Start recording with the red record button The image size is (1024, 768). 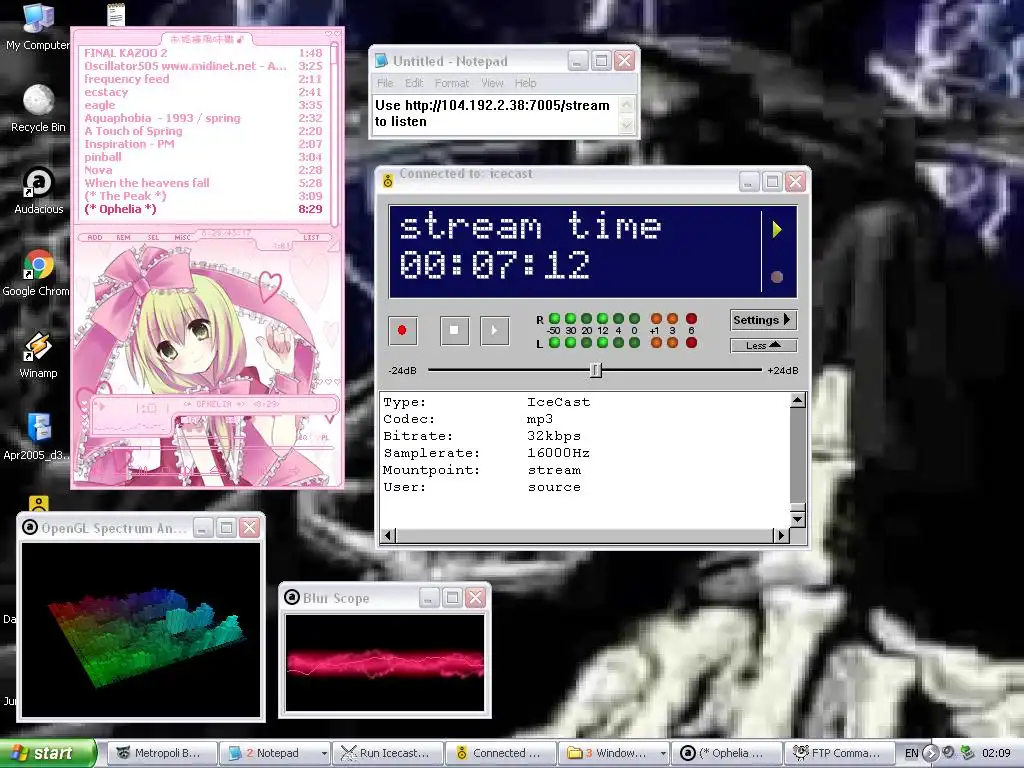[x=402, y=330]
